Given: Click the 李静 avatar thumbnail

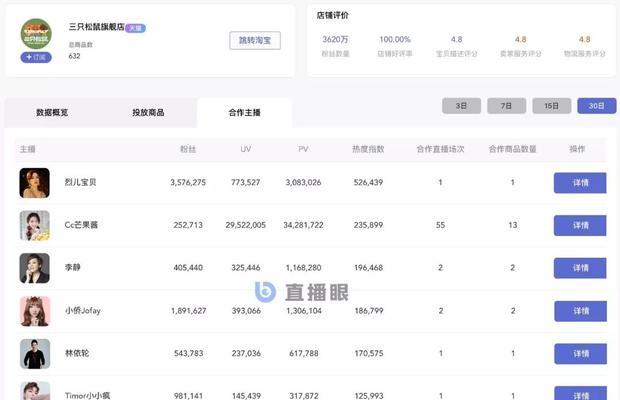Looking at the screenshot, I should click(34, 268).
